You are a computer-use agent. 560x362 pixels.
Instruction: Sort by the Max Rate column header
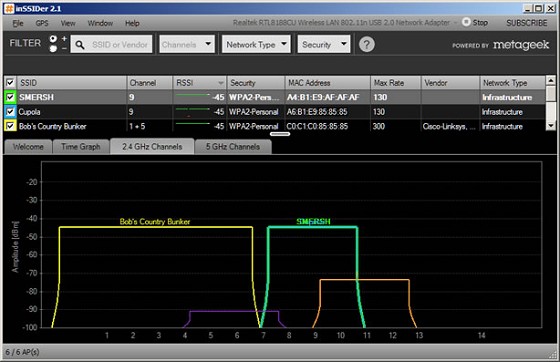tap(396, 83)
